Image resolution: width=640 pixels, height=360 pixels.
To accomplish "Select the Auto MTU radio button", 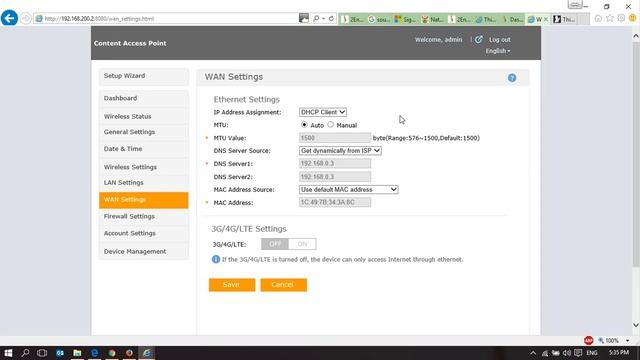I will 304,124.
